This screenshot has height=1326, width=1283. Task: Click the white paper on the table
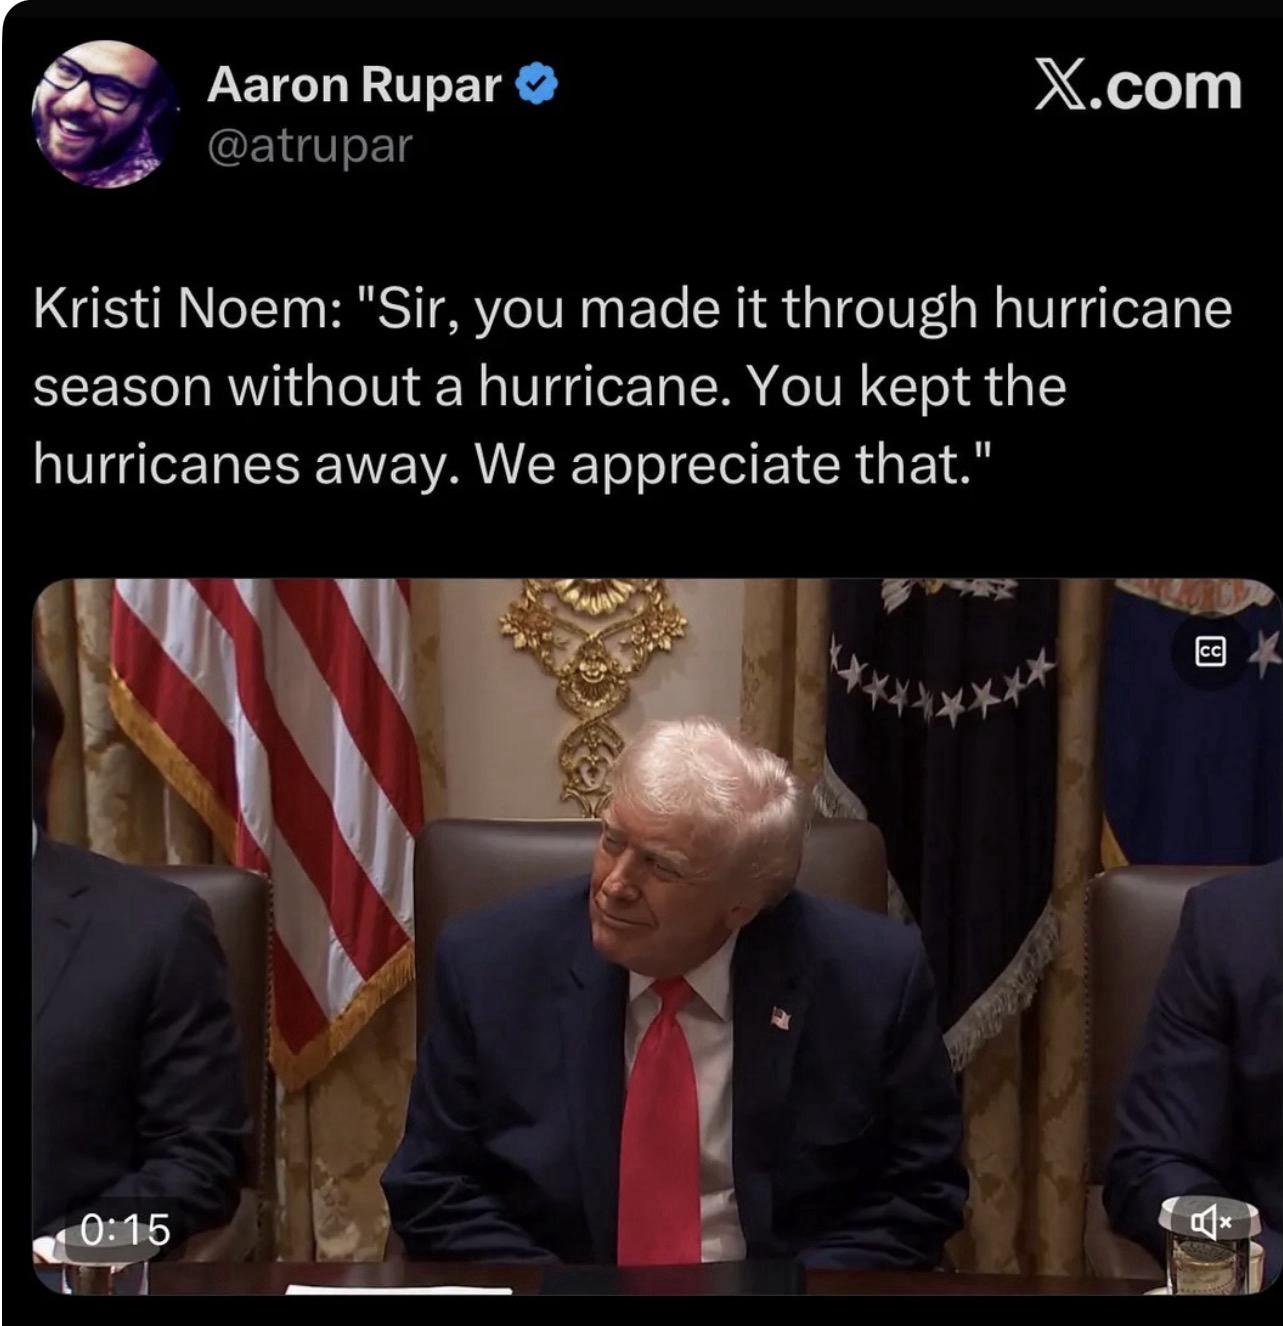[x=400, y=1289]
